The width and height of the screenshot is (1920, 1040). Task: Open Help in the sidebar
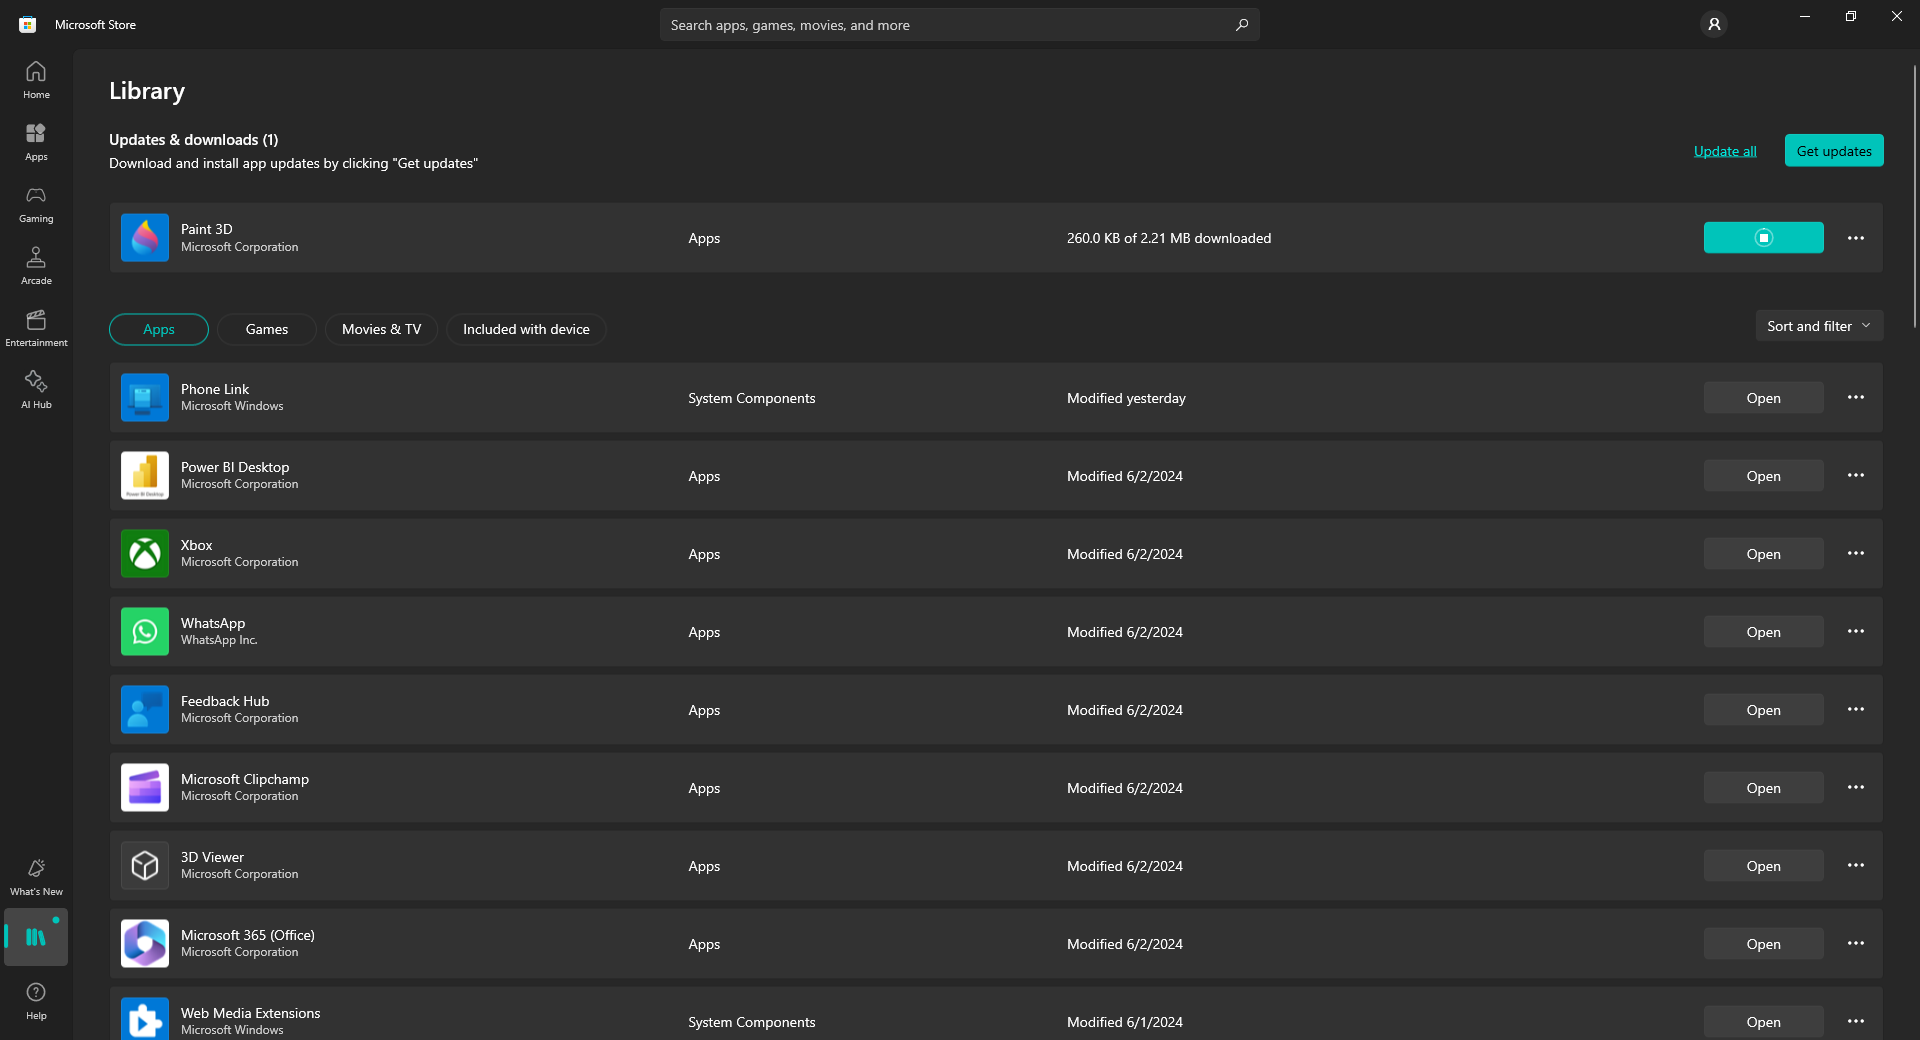36,1001
